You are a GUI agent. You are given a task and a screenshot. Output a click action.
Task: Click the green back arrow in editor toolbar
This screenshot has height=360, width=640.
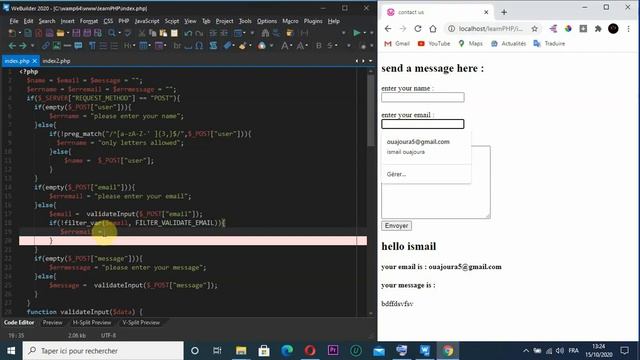tap(12, 46)
